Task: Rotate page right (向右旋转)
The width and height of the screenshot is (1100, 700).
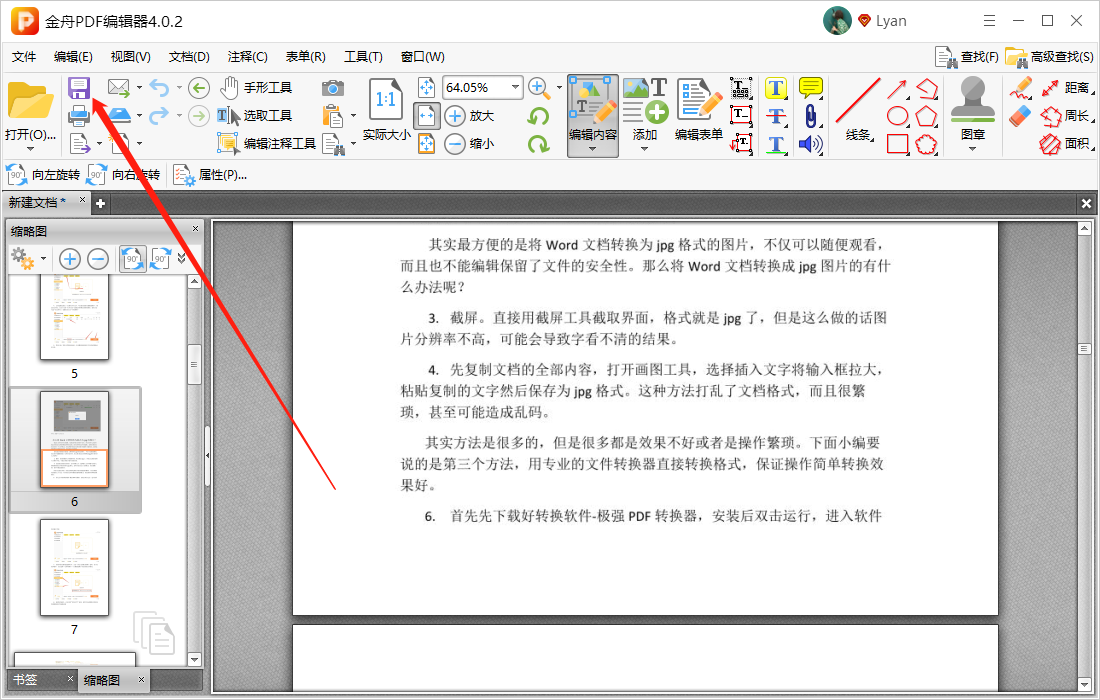Action: [123, 175]
